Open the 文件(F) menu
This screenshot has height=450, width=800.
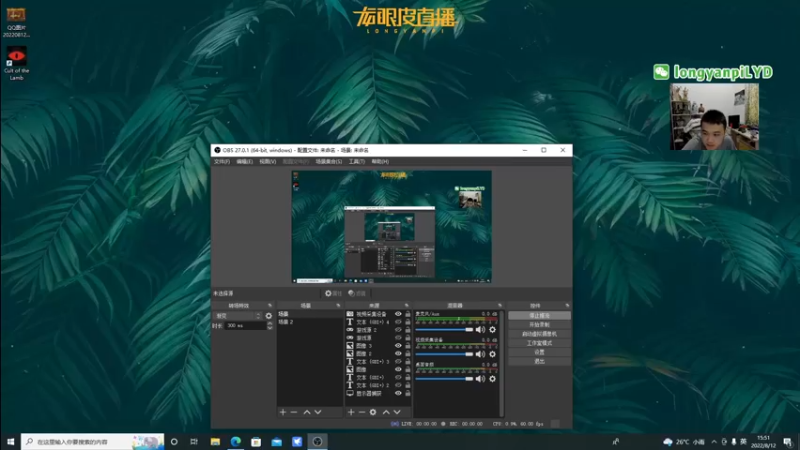(221, 162)
